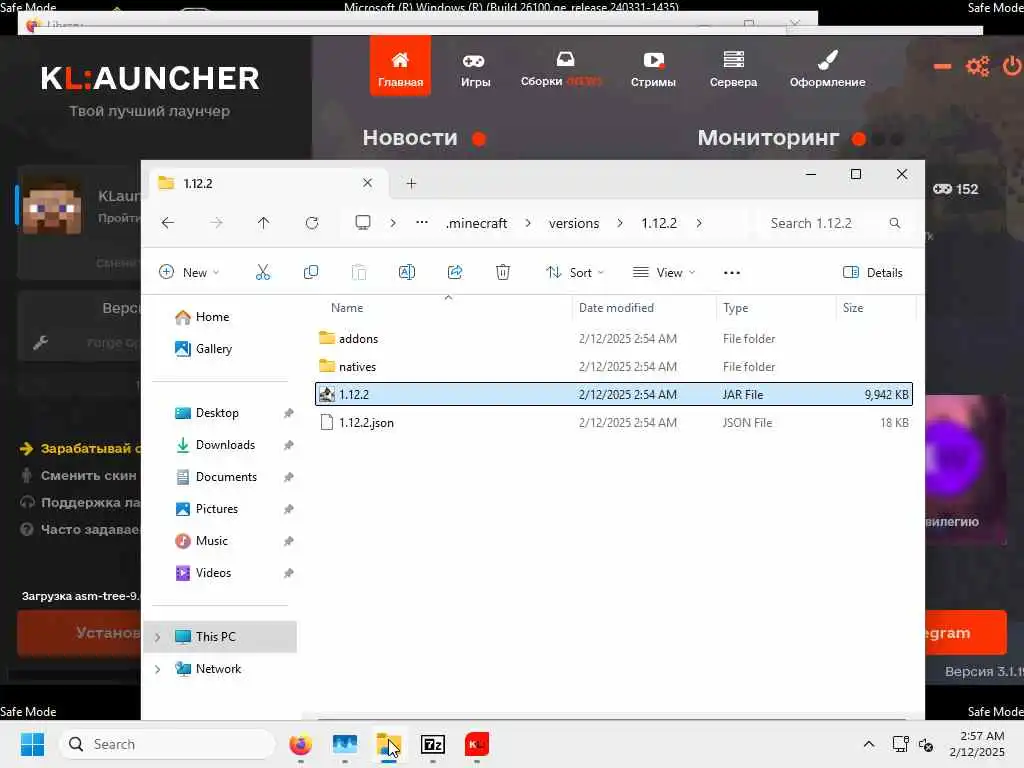Open the Windows Start button
Image resolution: width=1024 pixels, height=768 pixels.
(x=32, y=744)
